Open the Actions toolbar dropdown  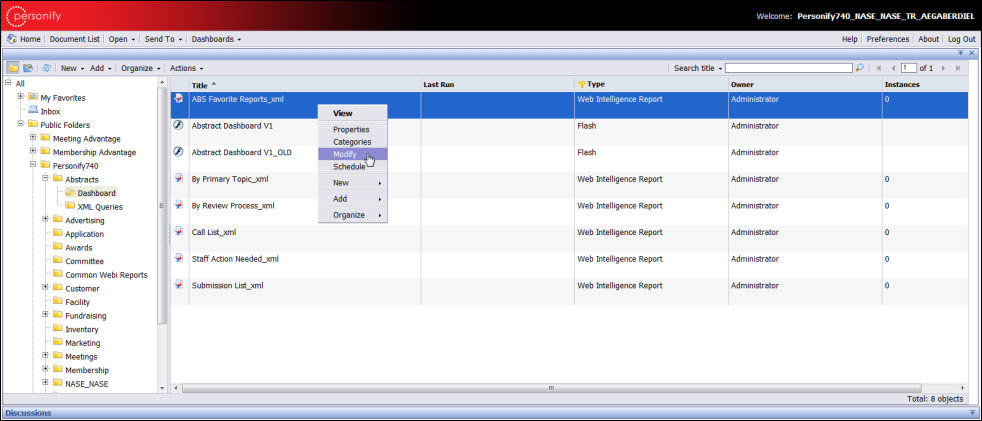point(187,68)
